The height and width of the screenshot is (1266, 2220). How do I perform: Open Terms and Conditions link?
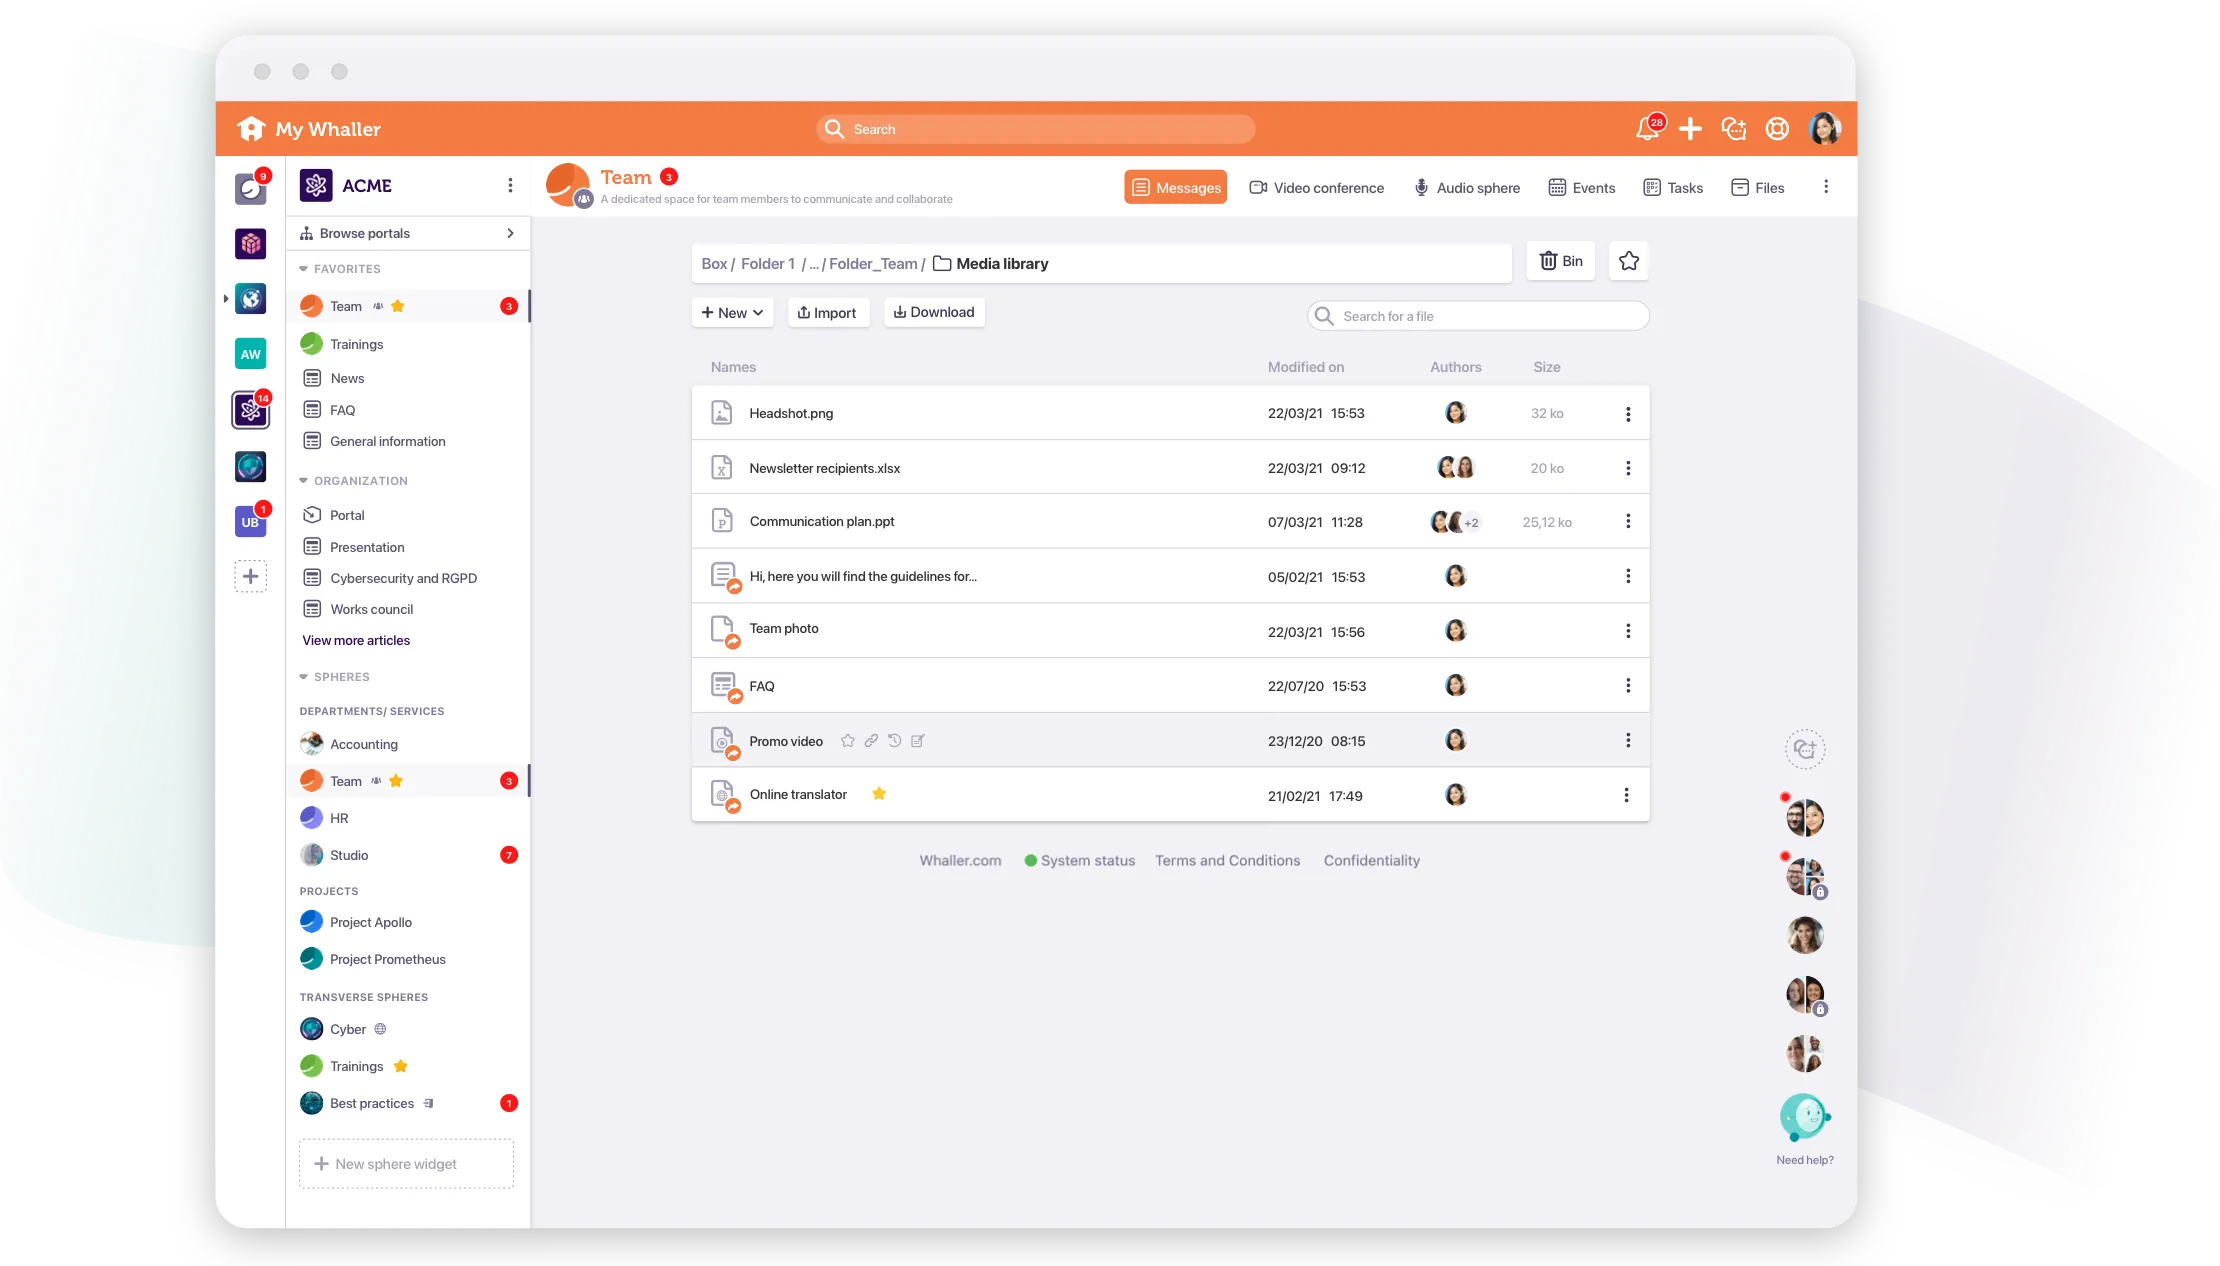click(x=1228, y=861)
